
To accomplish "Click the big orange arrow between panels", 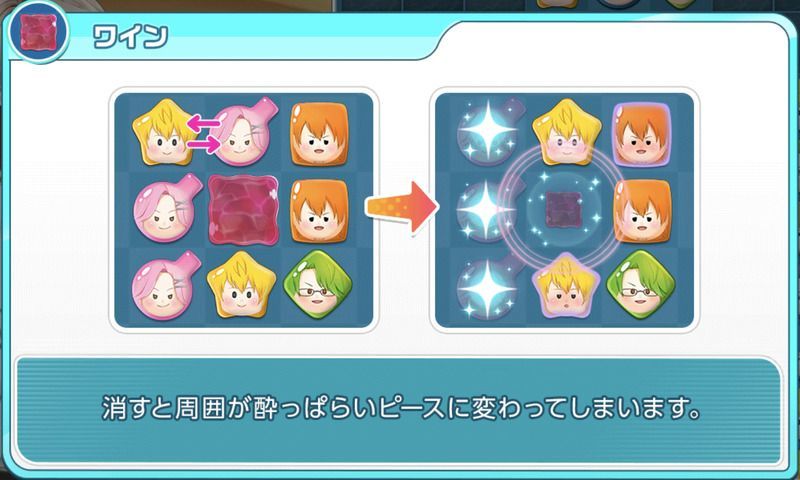I will click(403, 207).
